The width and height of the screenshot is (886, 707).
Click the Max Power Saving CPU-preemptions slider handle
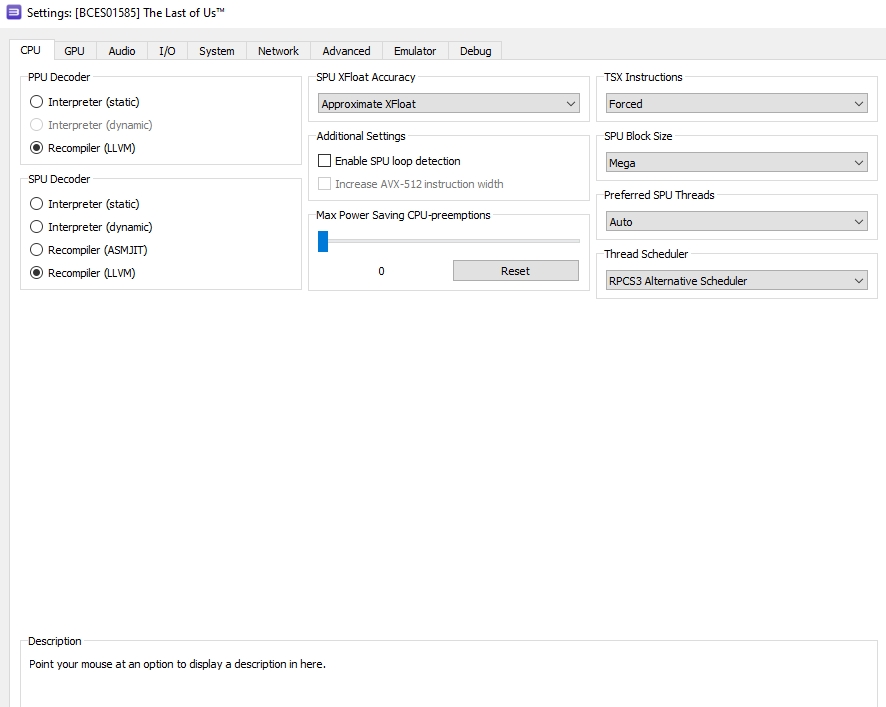click(x=323, y=241)
